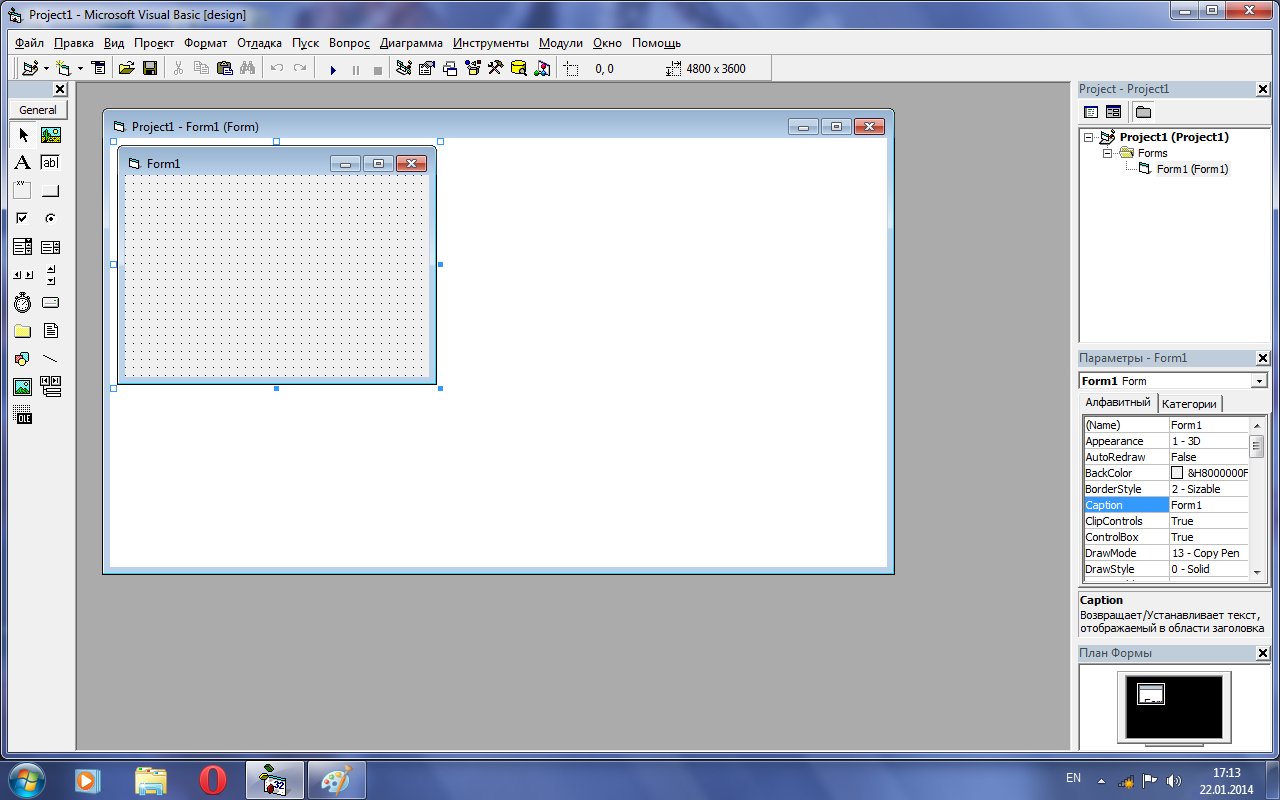Select the BorderStyle property row

(1166, 489)
